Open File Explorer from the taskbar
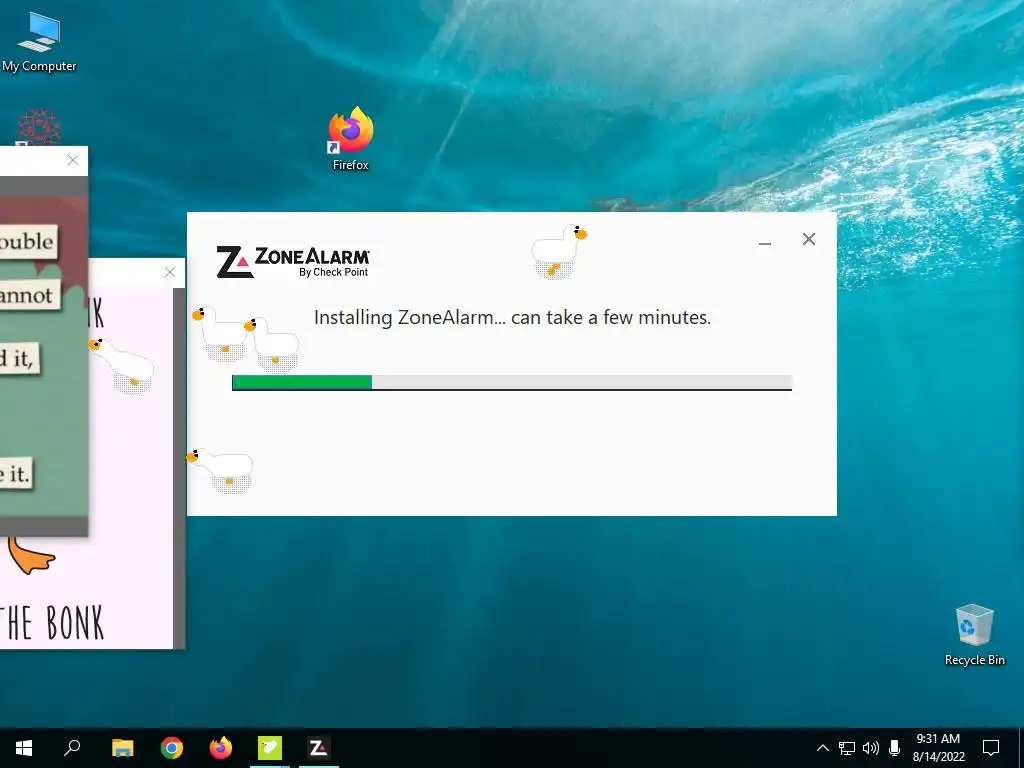The width and height of the screenshot is (1024, 768). pos(123,748)
